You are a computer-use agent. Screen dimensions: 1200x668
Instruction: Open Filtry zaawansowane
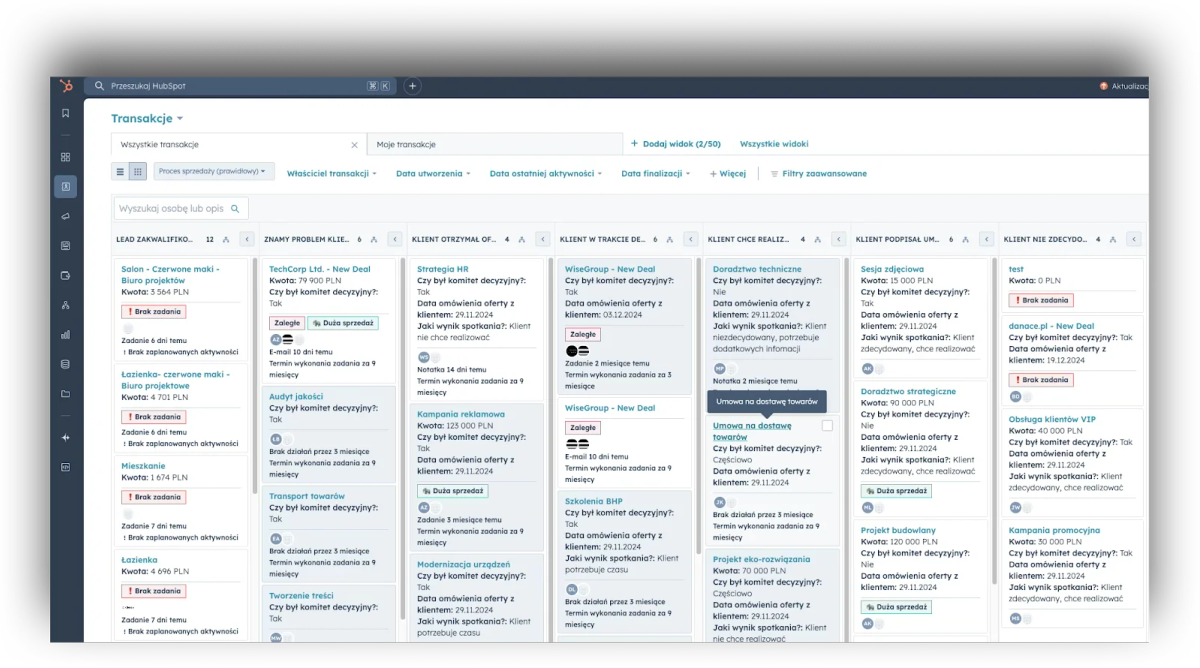819,174
